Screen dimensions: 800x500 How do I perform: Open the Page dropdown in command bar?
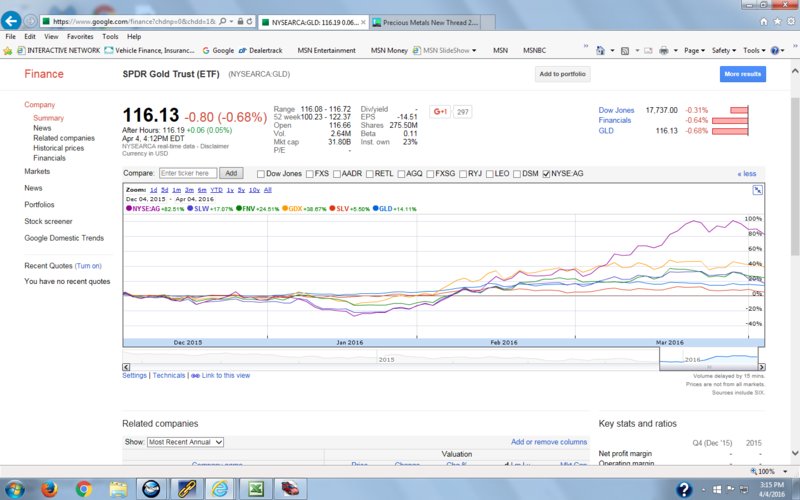pyautogui.click(x=694, y=51)
